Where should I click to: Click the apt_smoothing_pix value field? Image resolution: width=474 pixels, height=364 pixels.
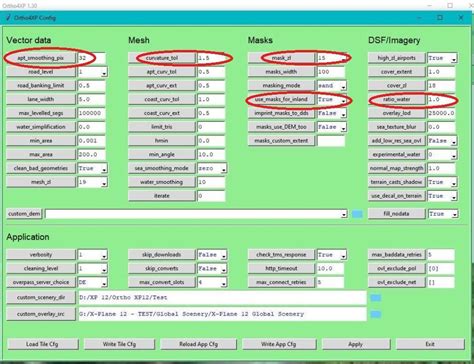tap(91, 58)
